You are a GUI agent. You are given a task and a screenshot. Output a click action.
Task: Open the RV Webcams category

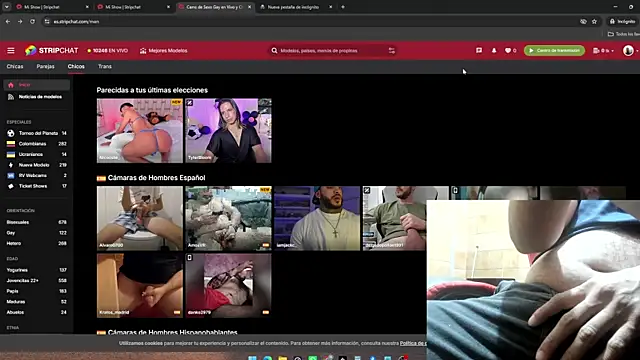(37, 176)
